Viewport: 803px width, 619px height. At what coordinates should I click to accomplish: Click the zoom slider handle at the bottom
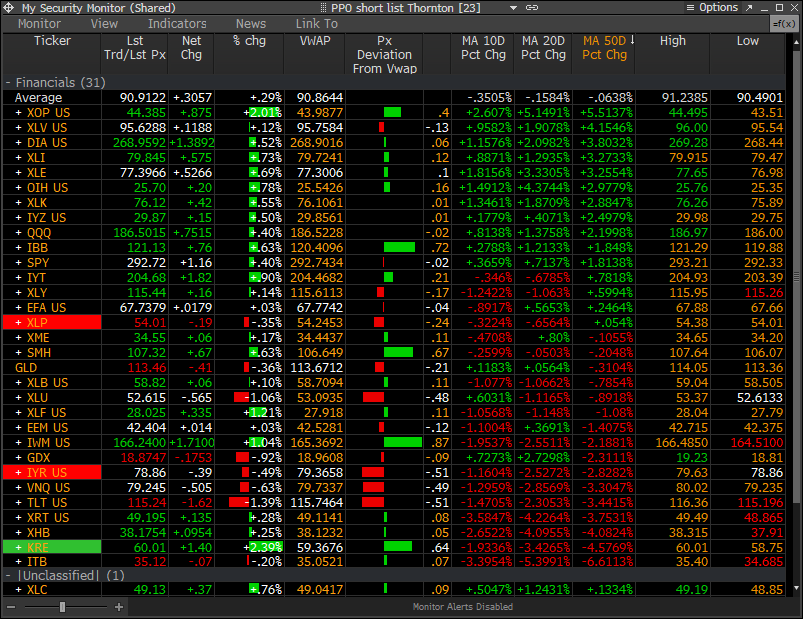pos(62,607)
